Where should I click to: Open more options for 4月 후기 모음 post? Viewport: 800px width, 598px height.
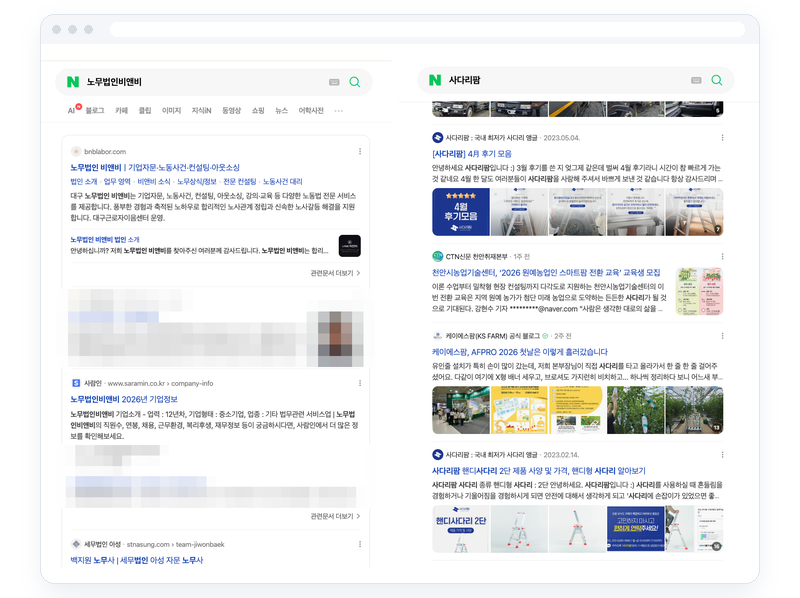(722, 138)
